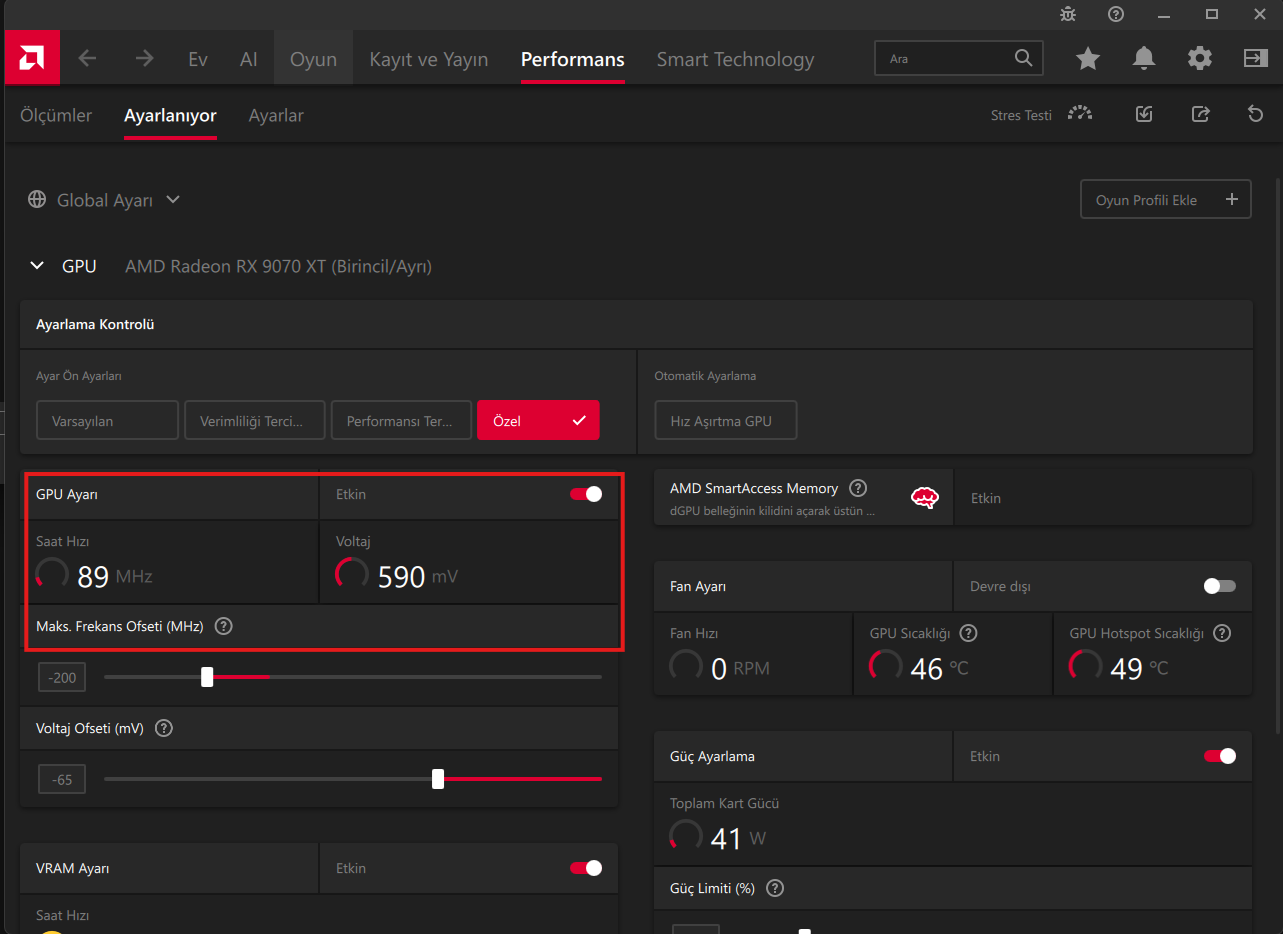
Task: Open notifications bell icon
Action: pyautogui.click(x=1144, y=59)
